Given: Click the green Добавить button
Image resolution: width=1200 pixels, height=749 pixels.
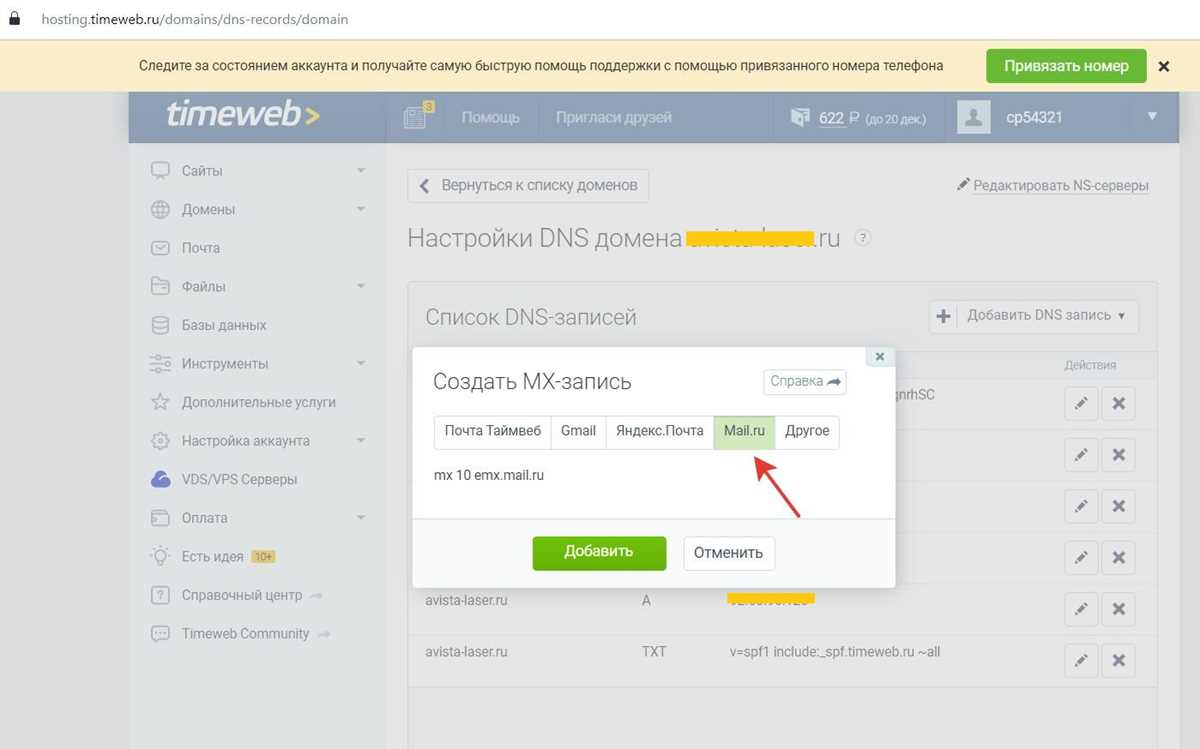Looking at the screenshot, I should (599, 553).
